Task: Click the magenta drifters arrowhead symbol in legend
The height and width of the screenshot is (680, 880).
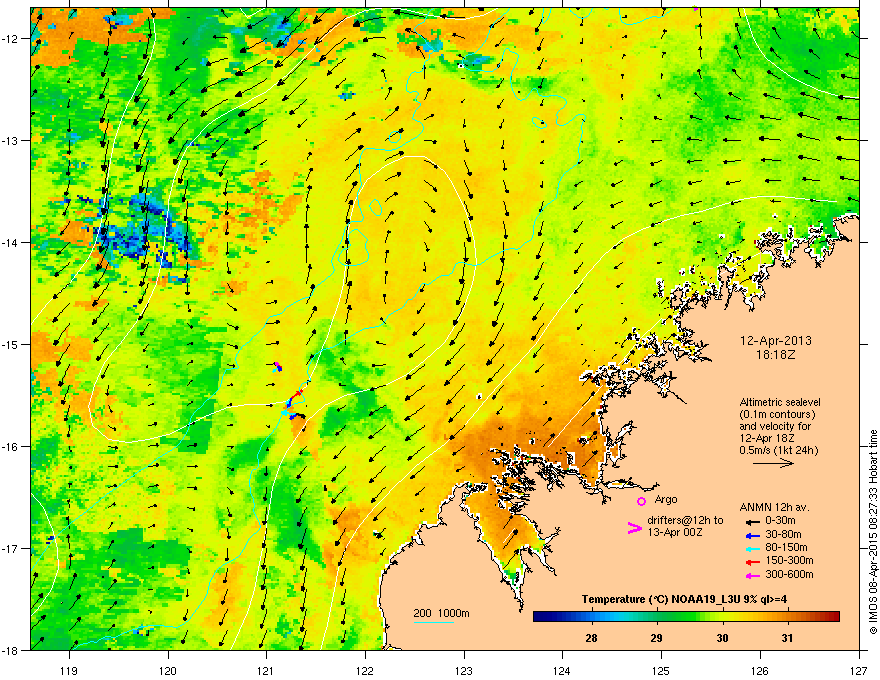Action: (x=634, y=528)
